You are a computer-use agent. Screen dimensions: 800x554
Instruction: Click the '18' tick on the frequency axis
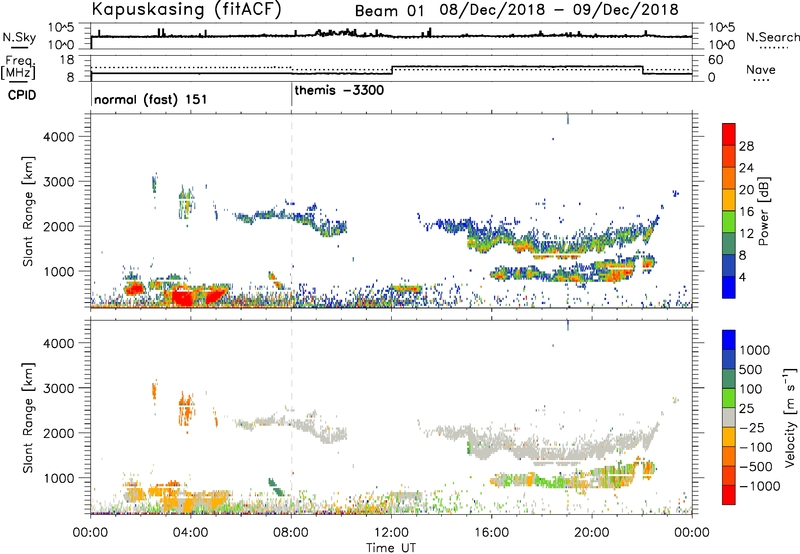pos(66,60)
